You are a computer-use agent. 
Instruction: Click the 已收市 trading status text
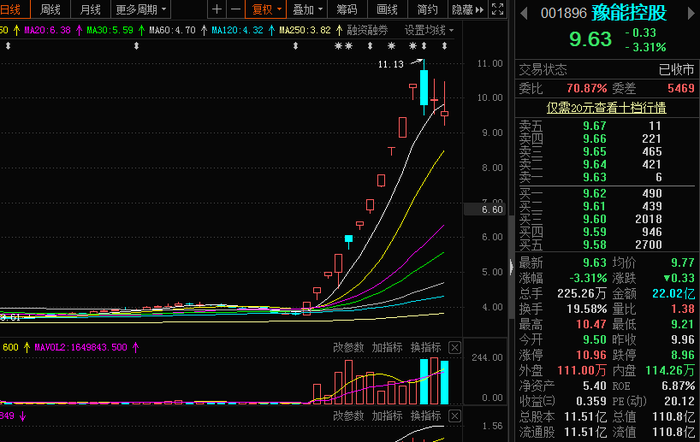676,70
